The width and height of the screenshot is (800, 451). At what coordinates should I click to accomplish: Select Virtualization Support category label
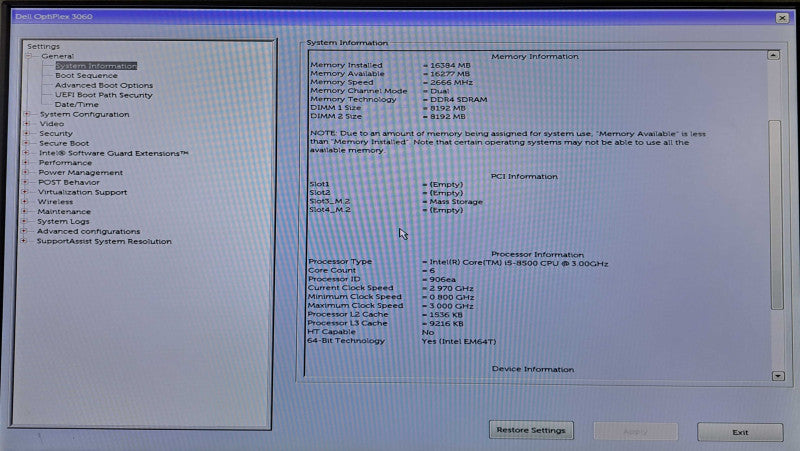[82, 192]
